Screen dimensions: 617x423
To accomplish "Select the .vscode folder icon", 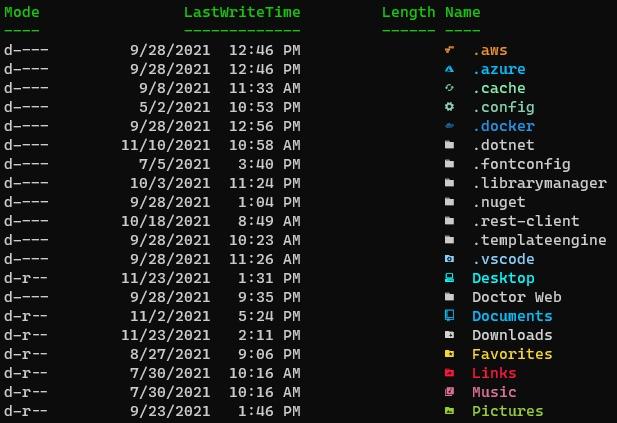I will coord(449,259).
